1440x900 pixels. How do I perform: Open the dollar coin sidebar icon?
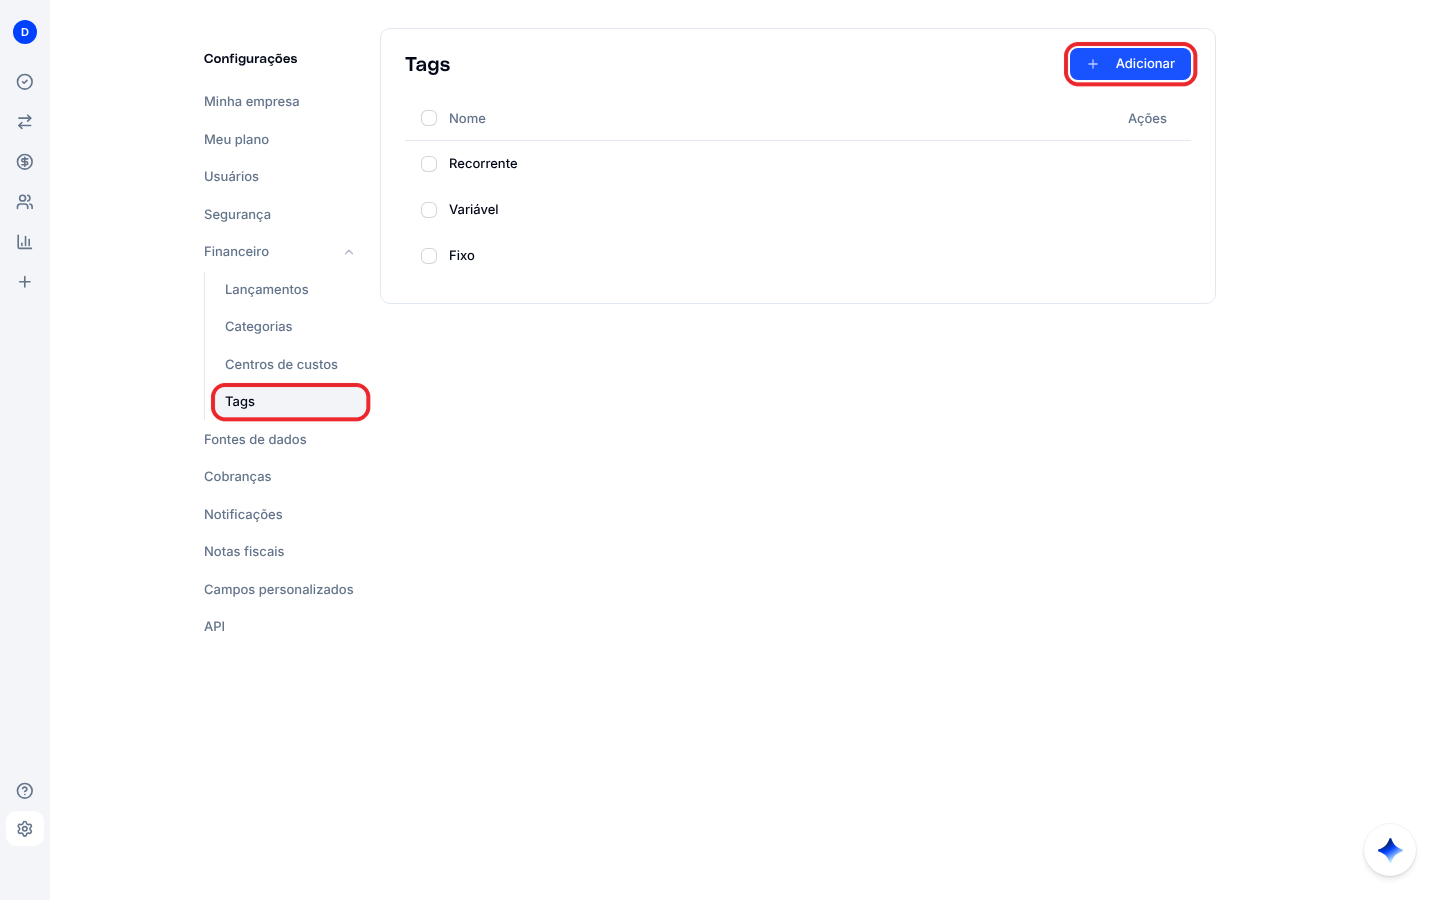(x=25, y=162)
